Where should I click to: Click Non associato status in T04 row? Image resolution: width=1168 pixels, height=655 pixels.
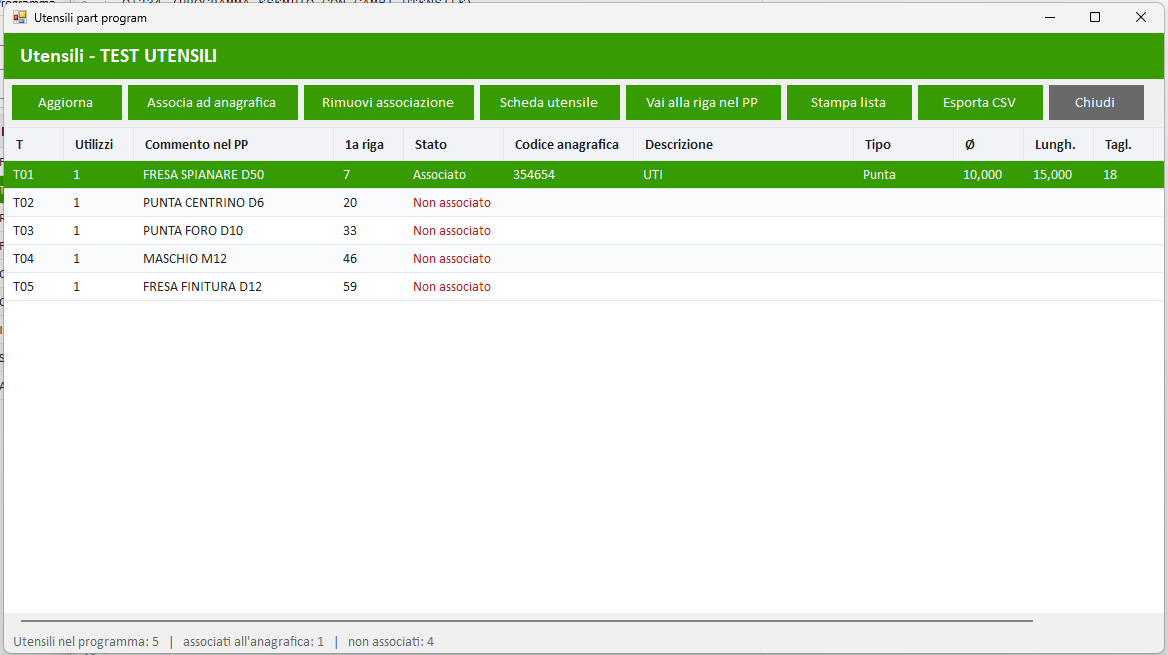[452, 259]
